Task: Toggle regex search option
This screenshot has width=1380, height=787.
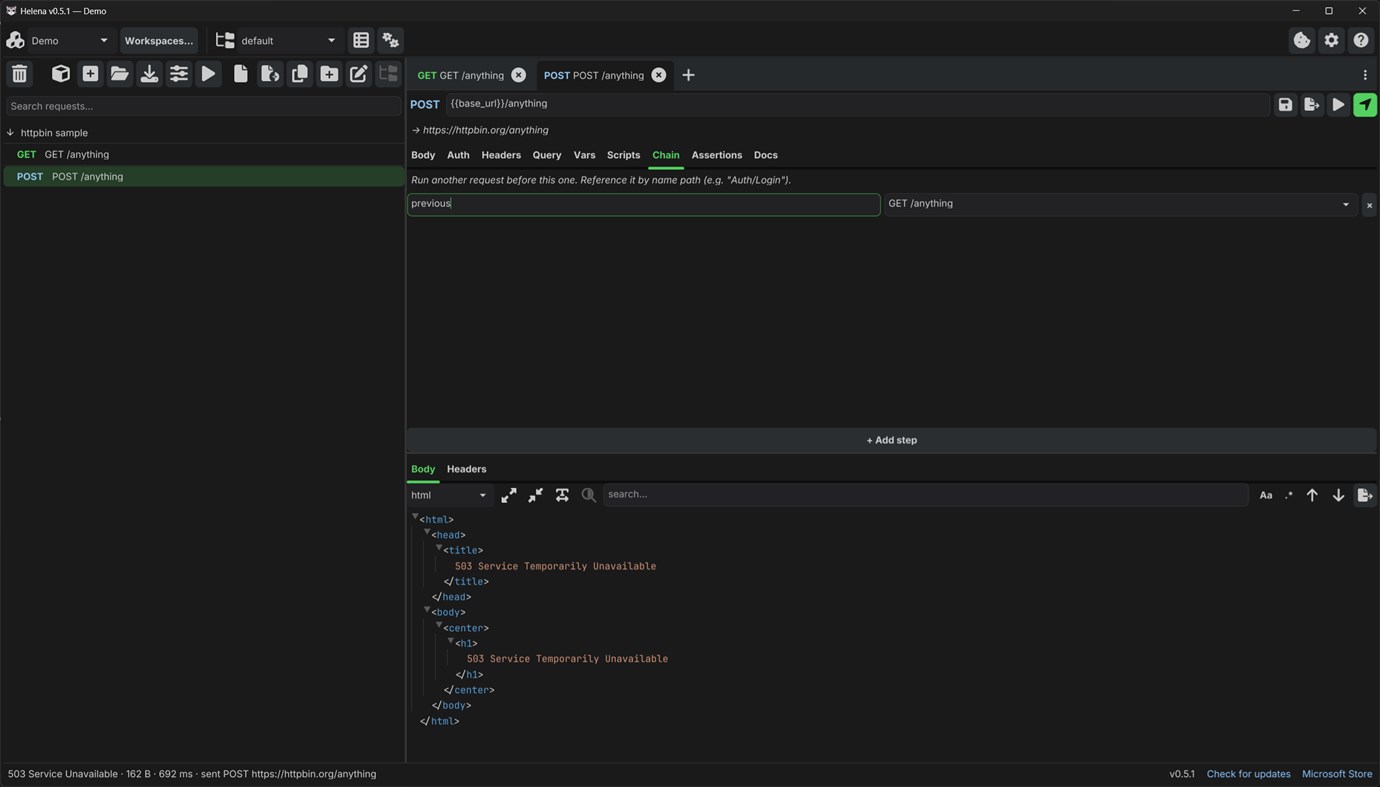Action: (x=1289, y=495)
